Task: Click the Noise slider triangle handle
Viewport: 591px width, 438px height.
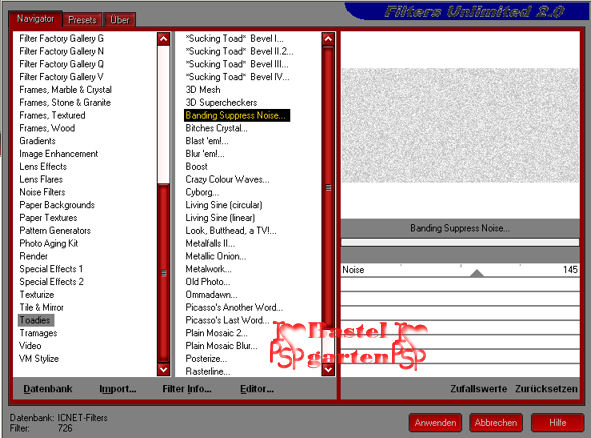Action: (x=477, y=273)
